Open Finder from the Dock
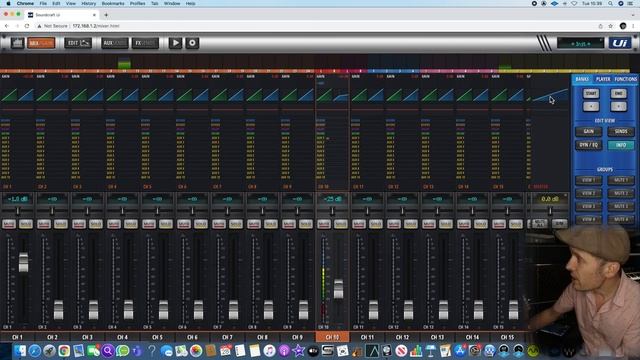This screenshot has height=360, width=640. [20, 351]
